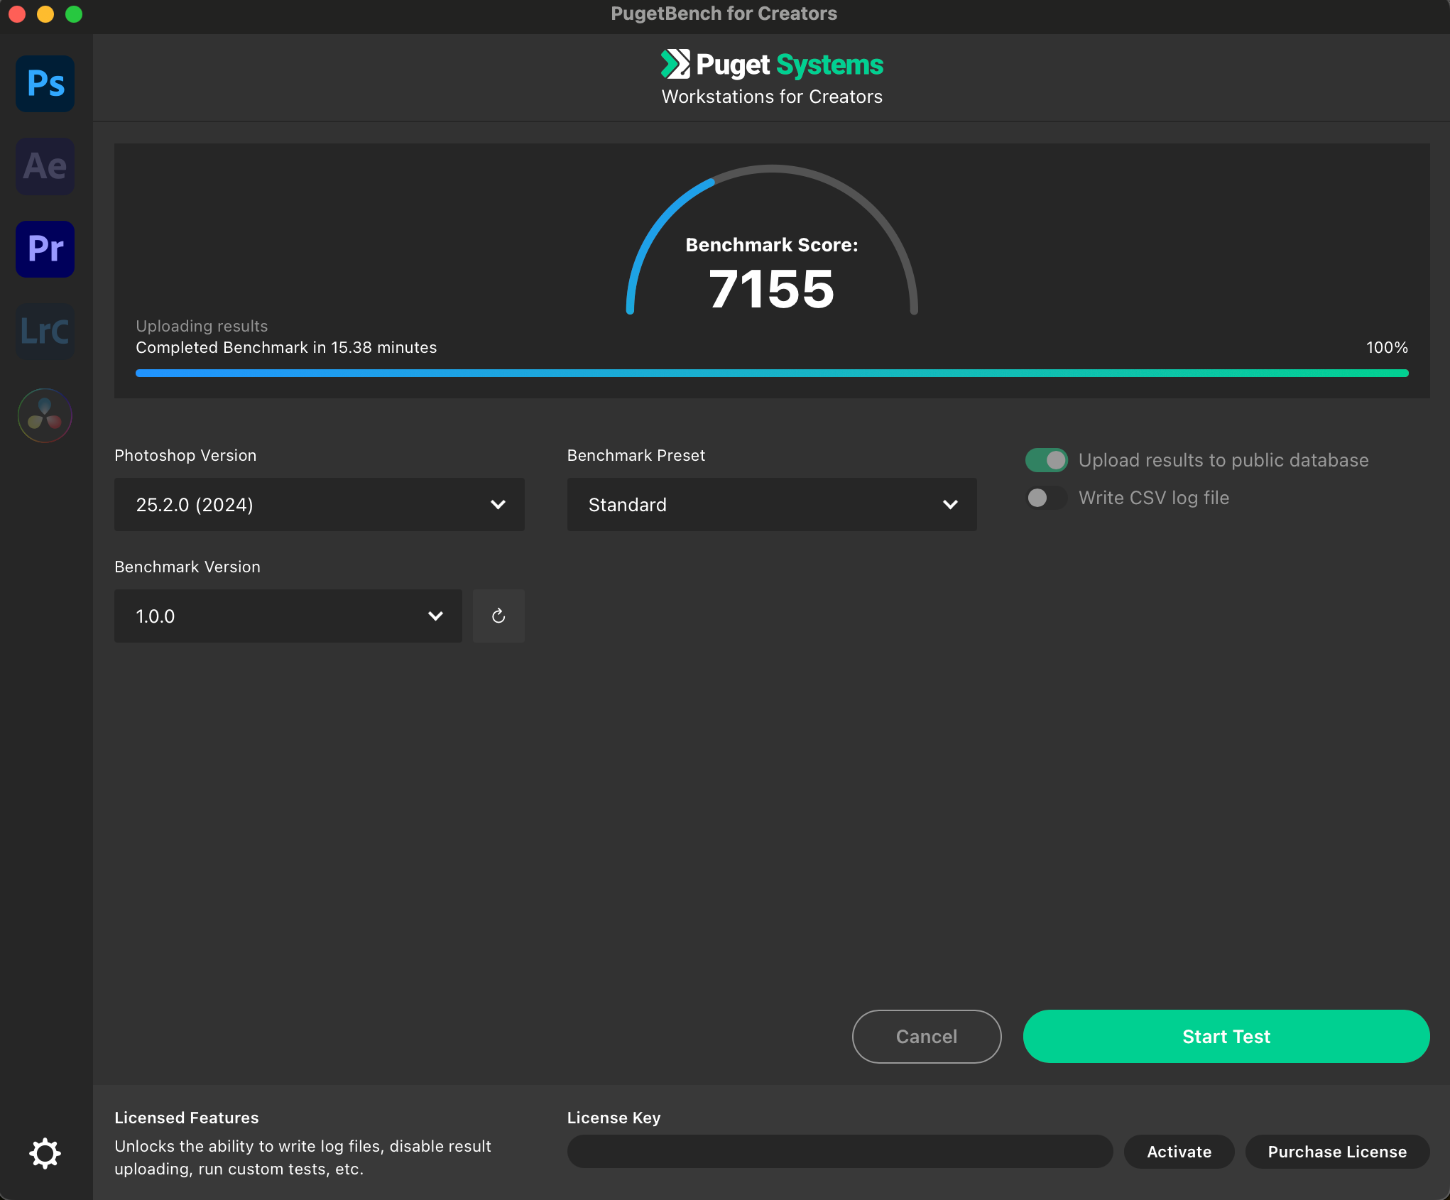Click the Benchmark Score 7155 value
The height and width of the screenshot is (1200, 1450).
coord(772,289)
